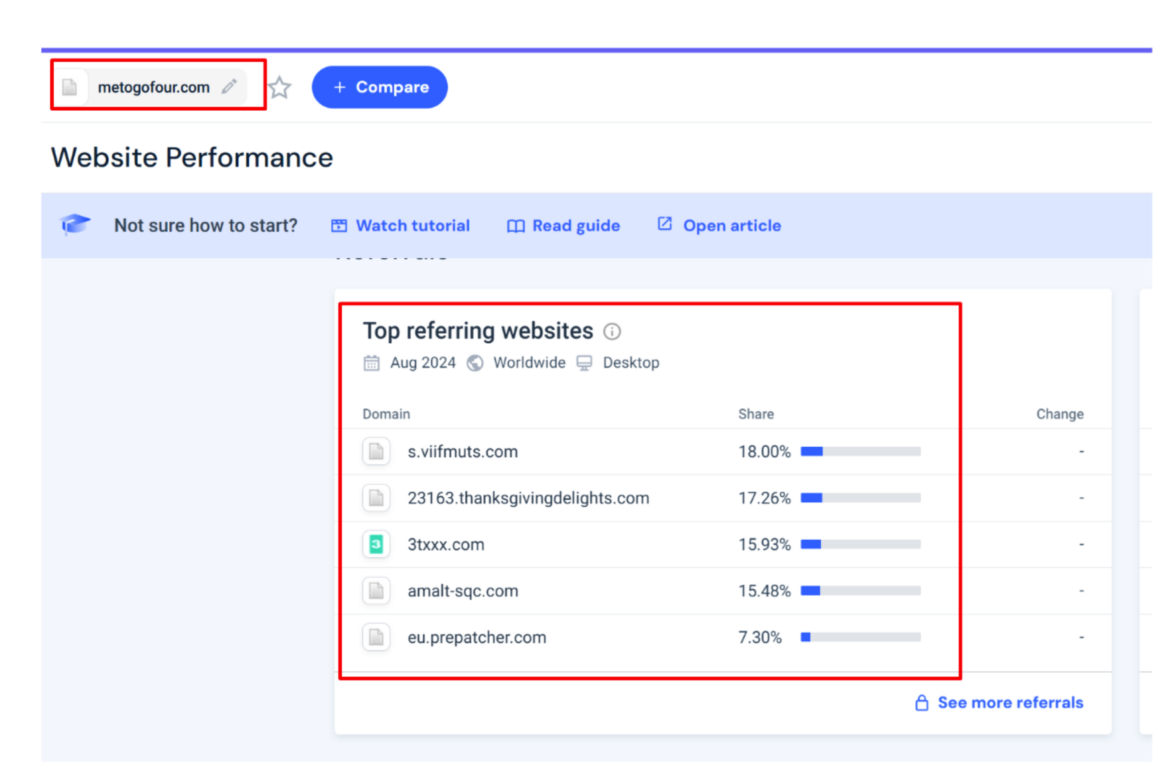The image size is (1176, 772).
Task: Click the 3txxx.com green favicon
Action: click(x=376, y=544)
